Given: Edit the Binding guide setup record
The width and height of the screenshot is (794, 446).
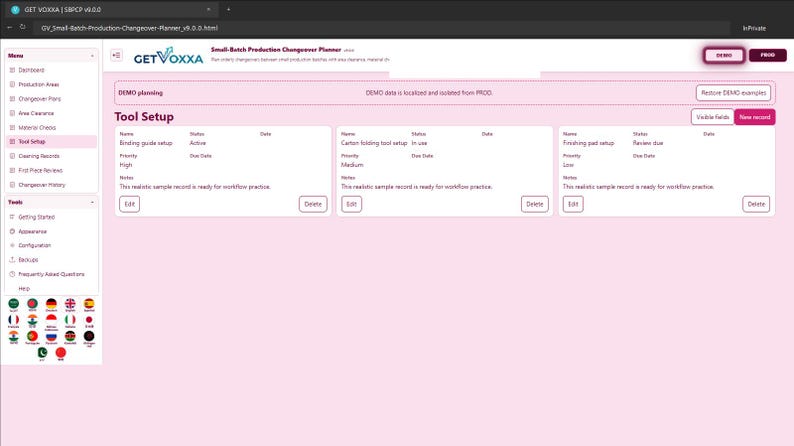Looking at the screenshot, I should coord(130,204).
